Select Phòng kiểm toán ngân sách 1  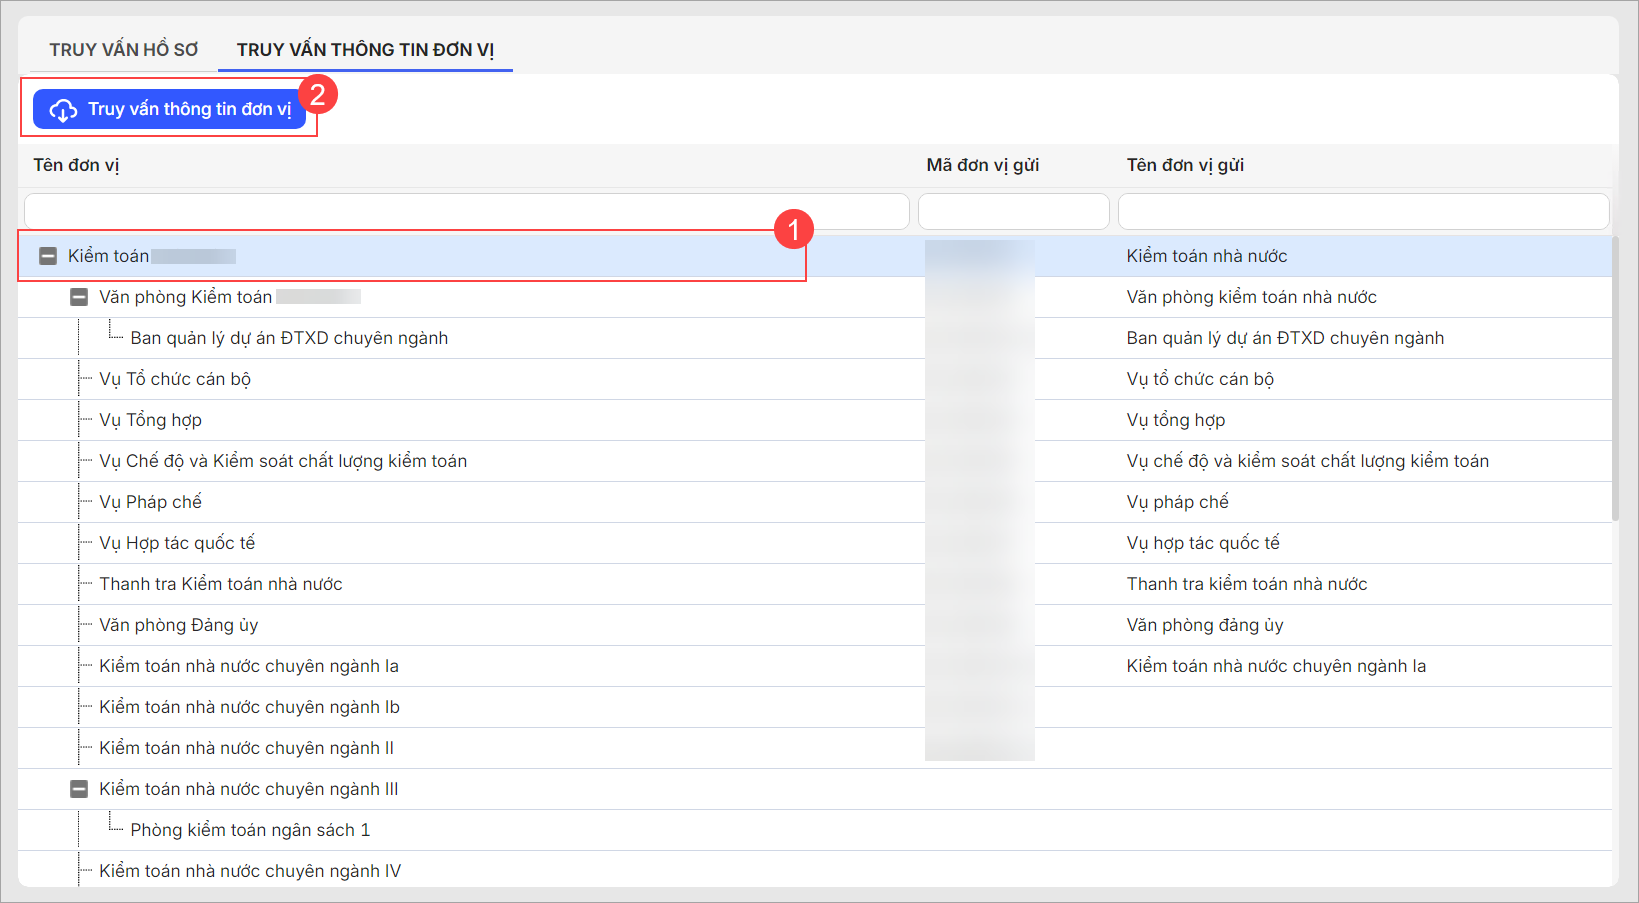tap(250, 831)
